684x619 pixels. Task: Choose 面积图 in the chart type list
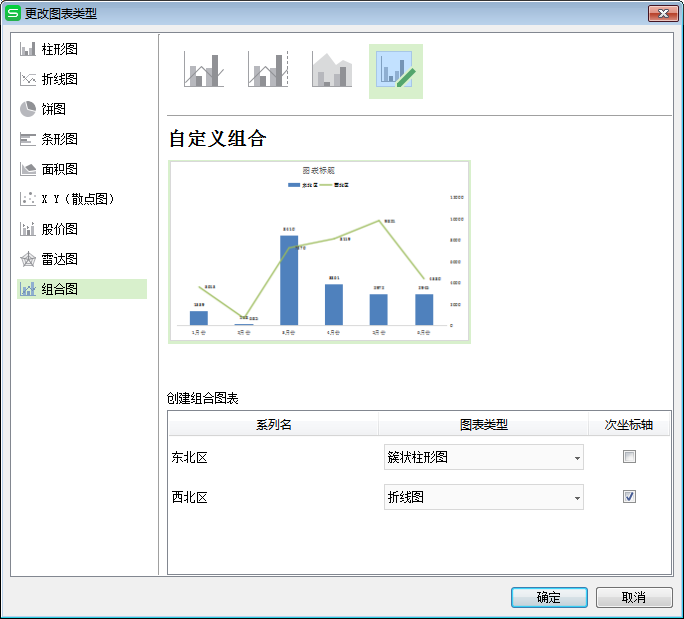coord(59,169)
